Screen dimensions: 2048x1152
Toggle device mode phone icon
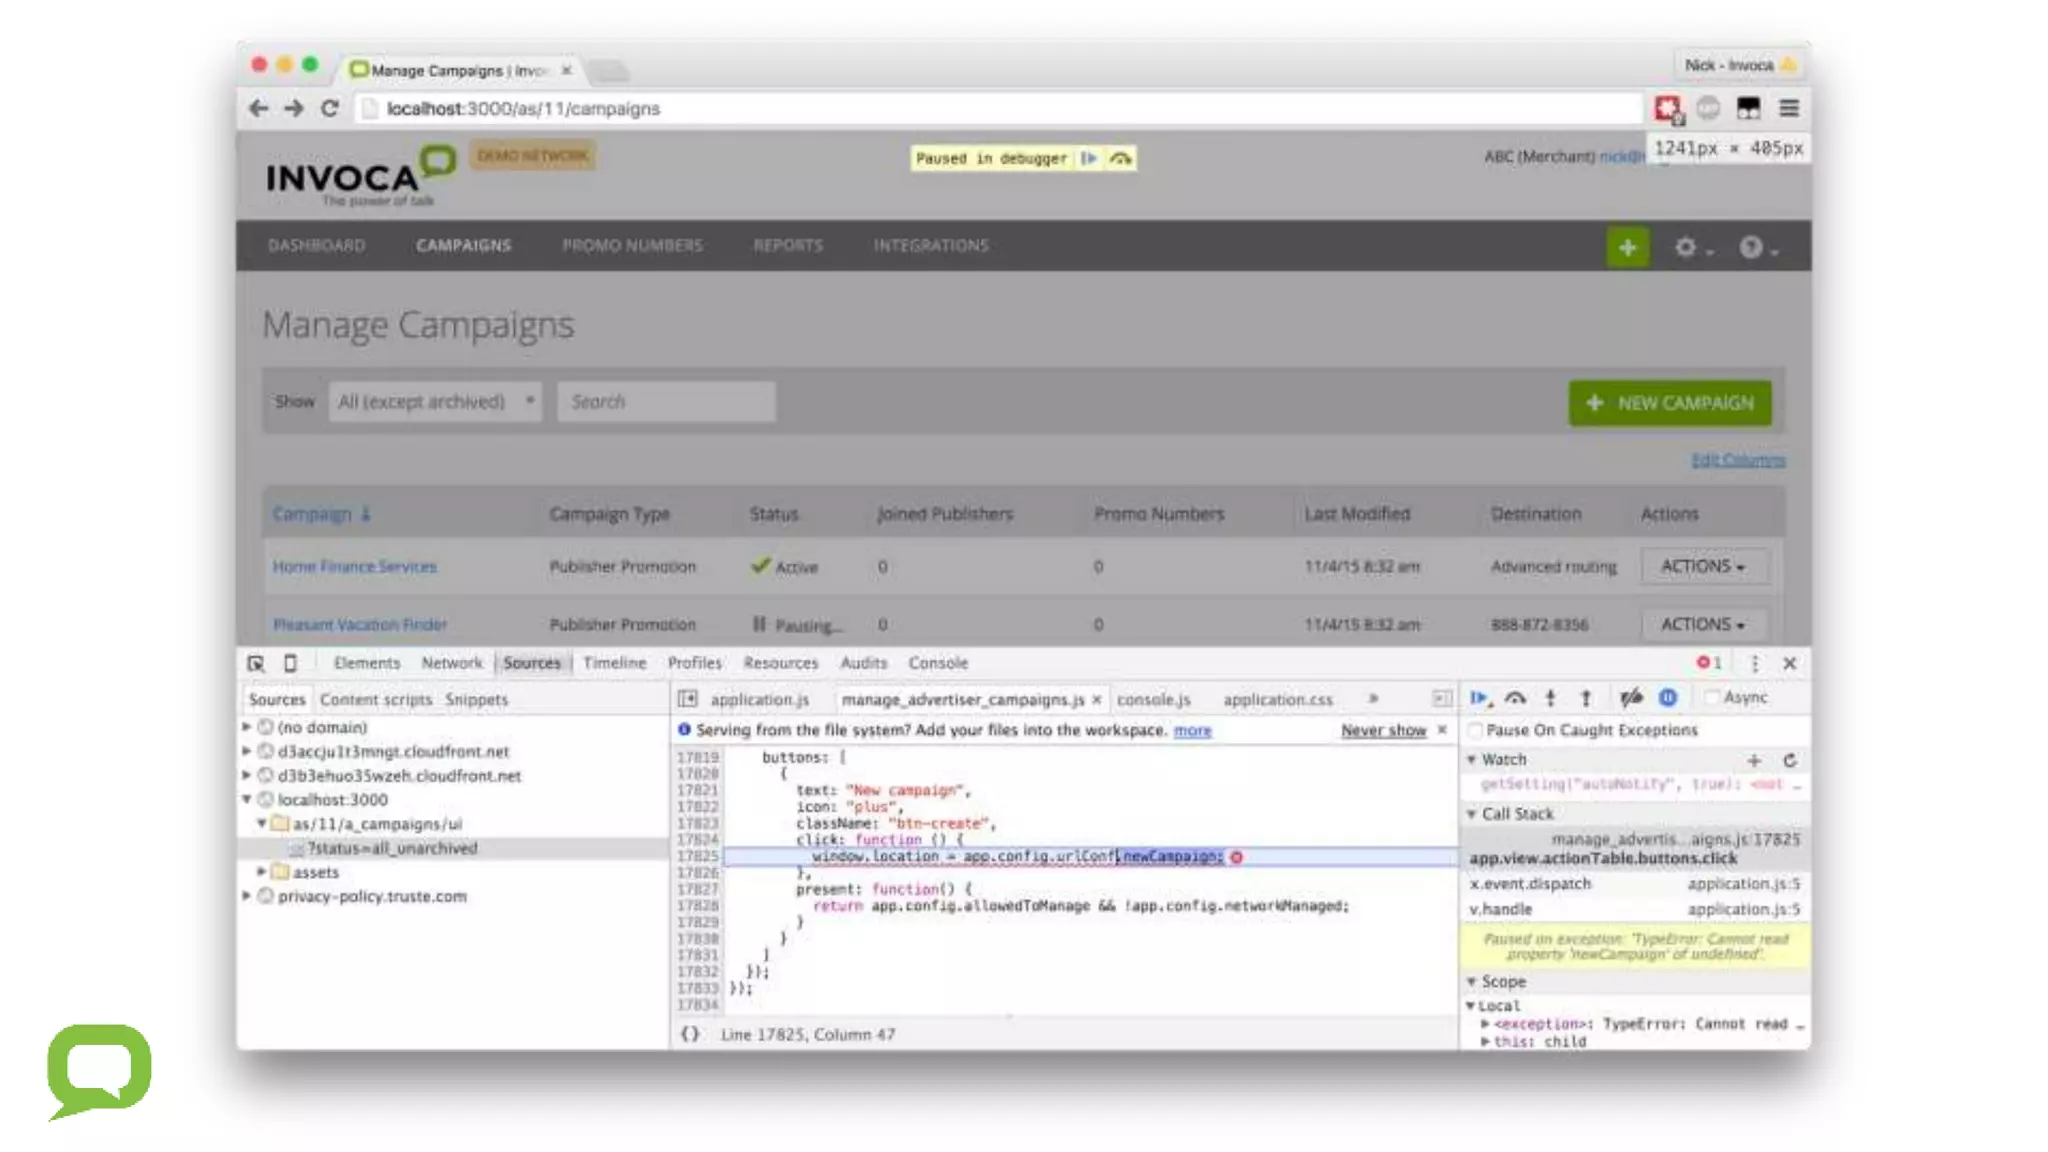point(290,663)
